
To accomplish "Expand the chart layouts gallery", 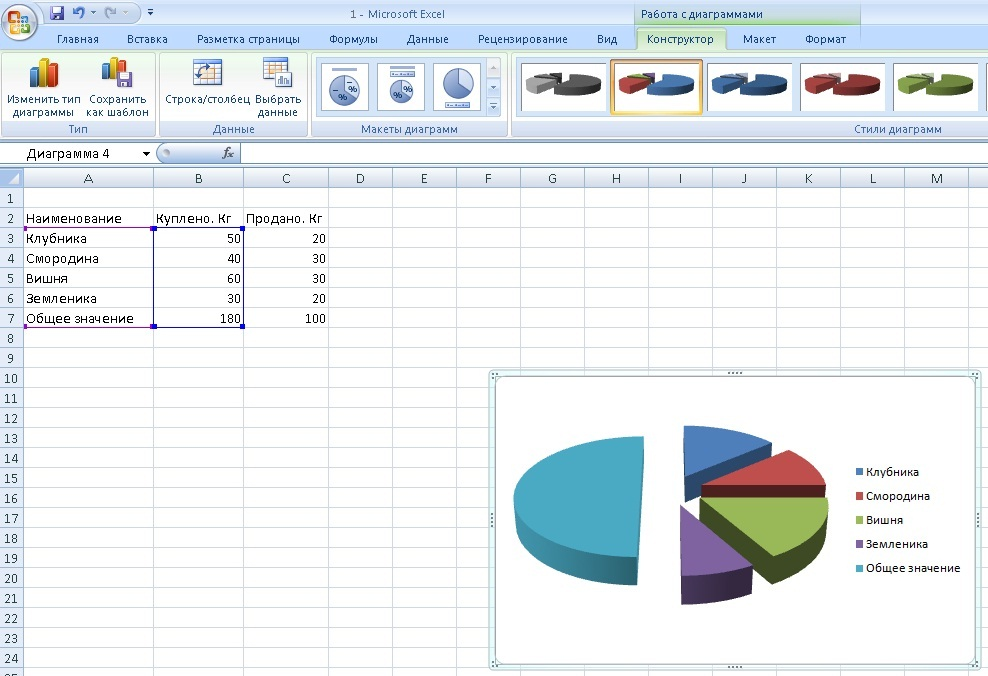I will [x=493, y=106].
